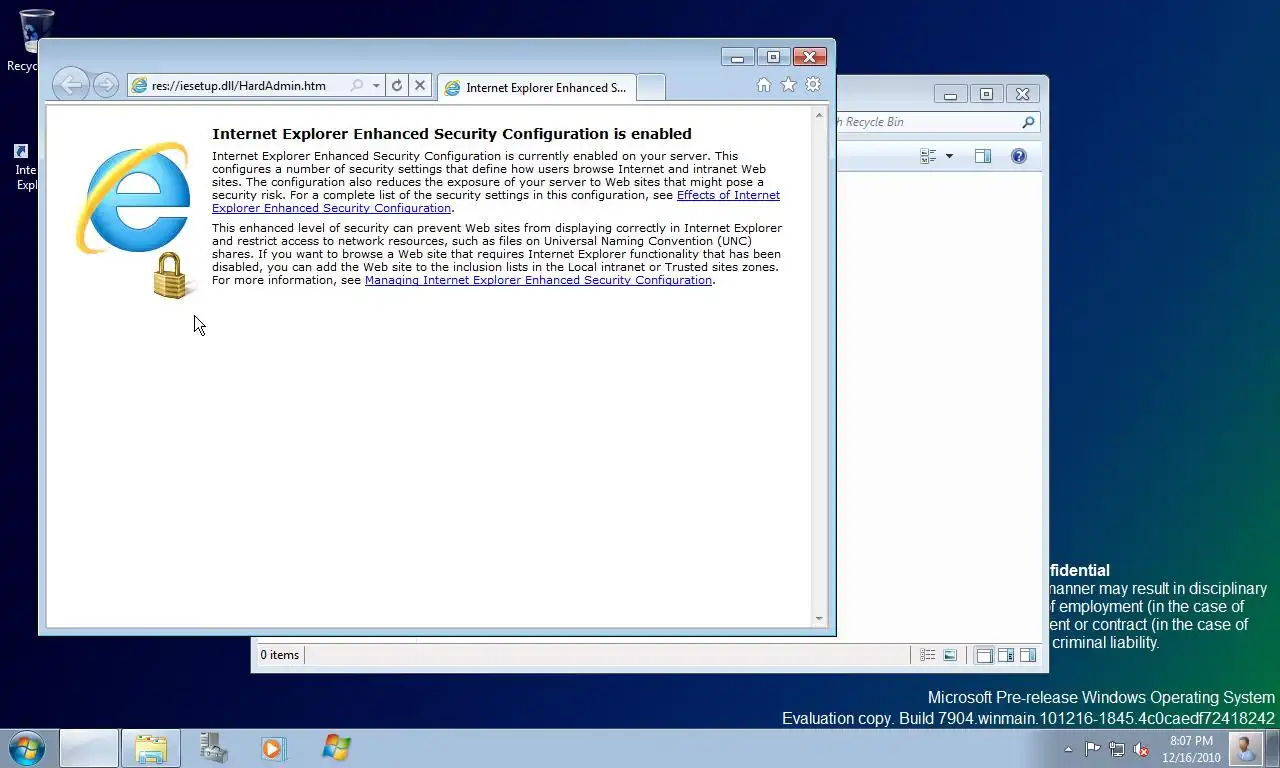
Task: Open Windows Media Player from the taskbar
Action: click(273, 748)
